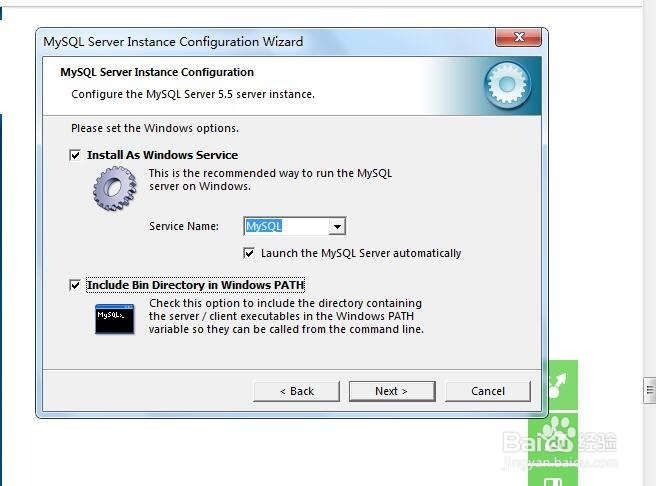This screenshot has height=486, width=656.
Task: Click the 'Check this option to include' description
Action: (x=286, y=316)
